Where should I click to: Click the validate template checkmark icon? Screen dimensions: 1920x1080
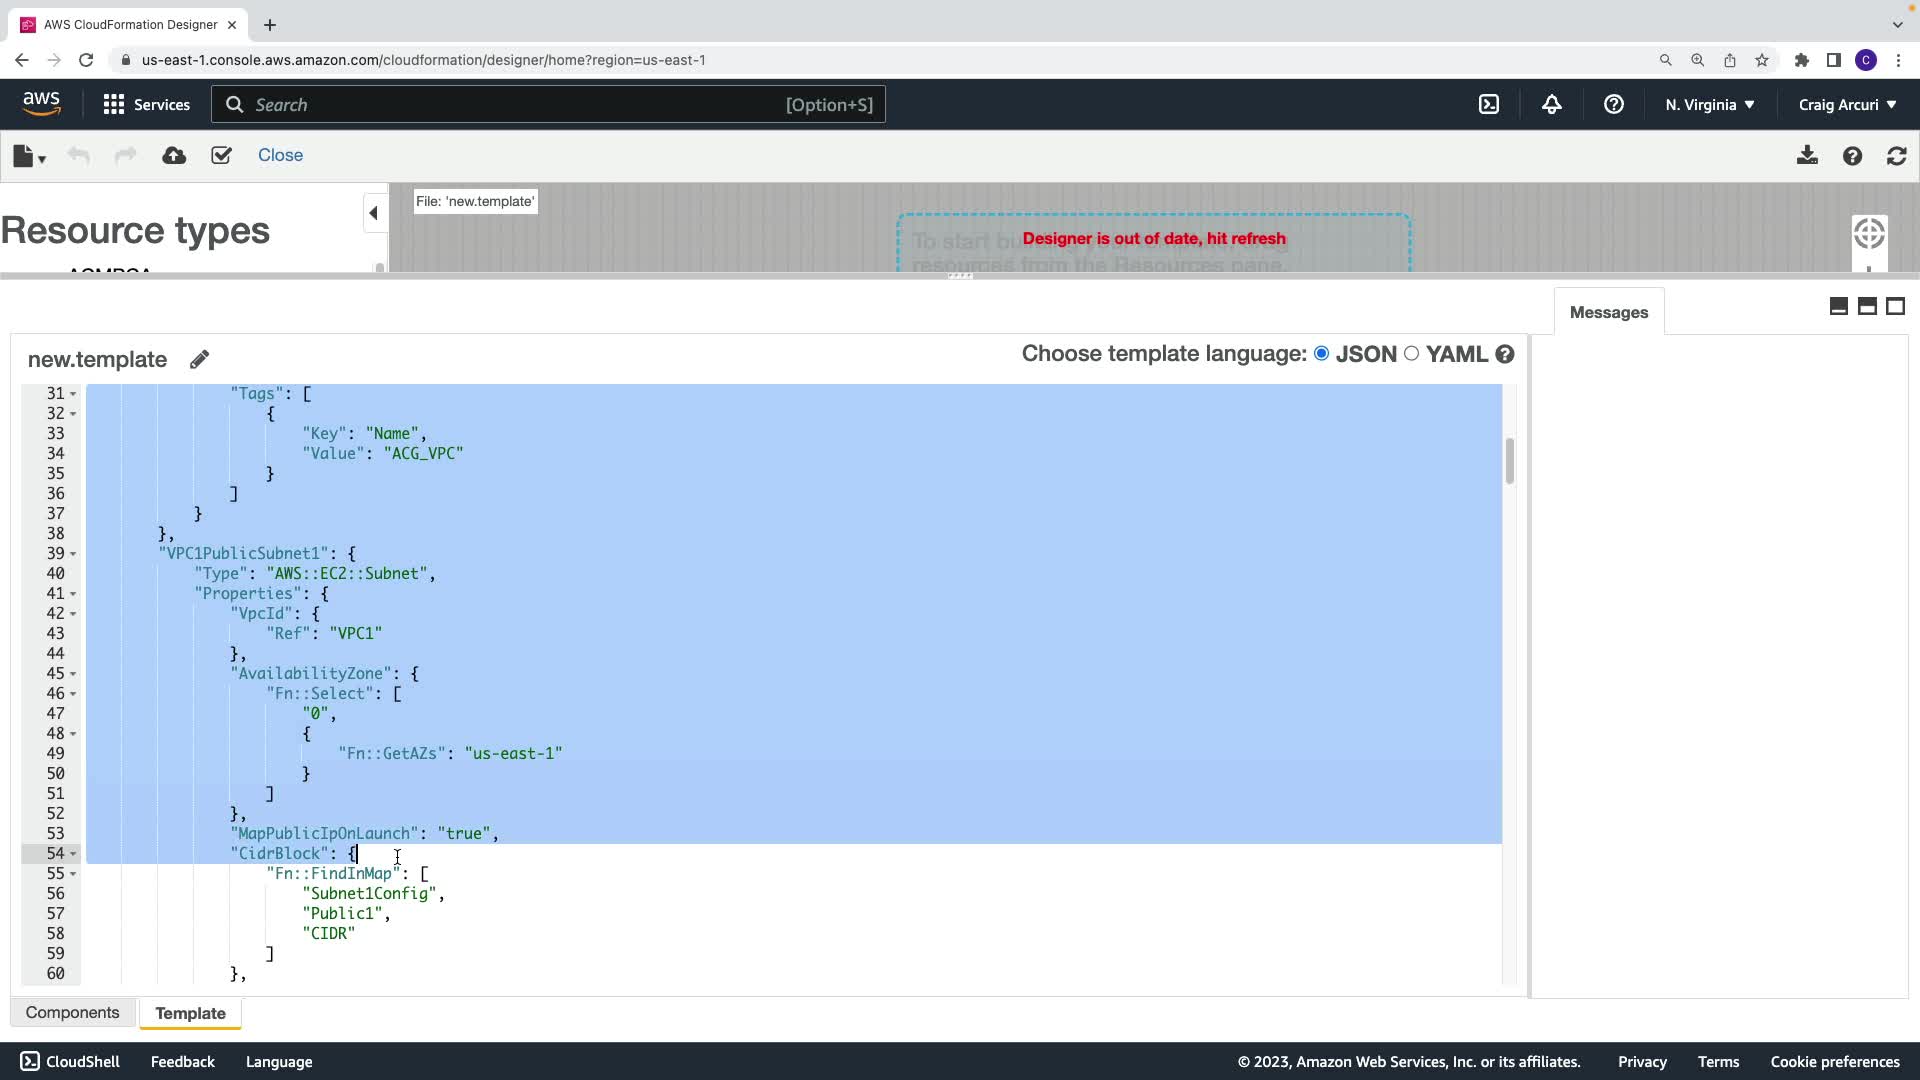[221, 155]
